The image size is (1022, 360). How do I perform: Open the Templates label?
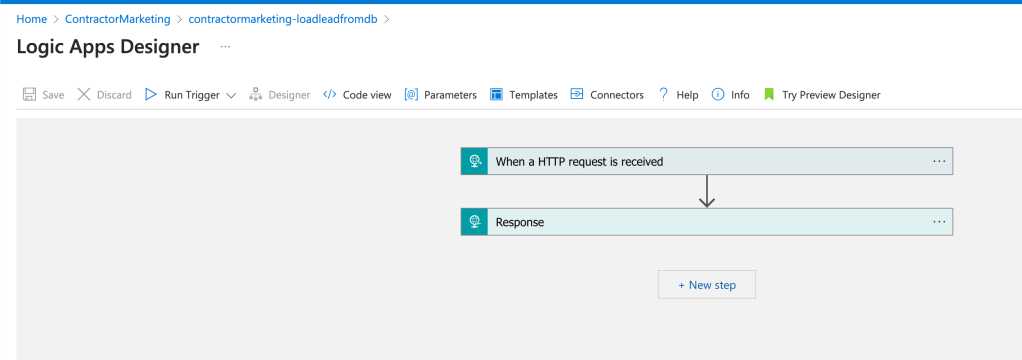[x=533, y=95]
